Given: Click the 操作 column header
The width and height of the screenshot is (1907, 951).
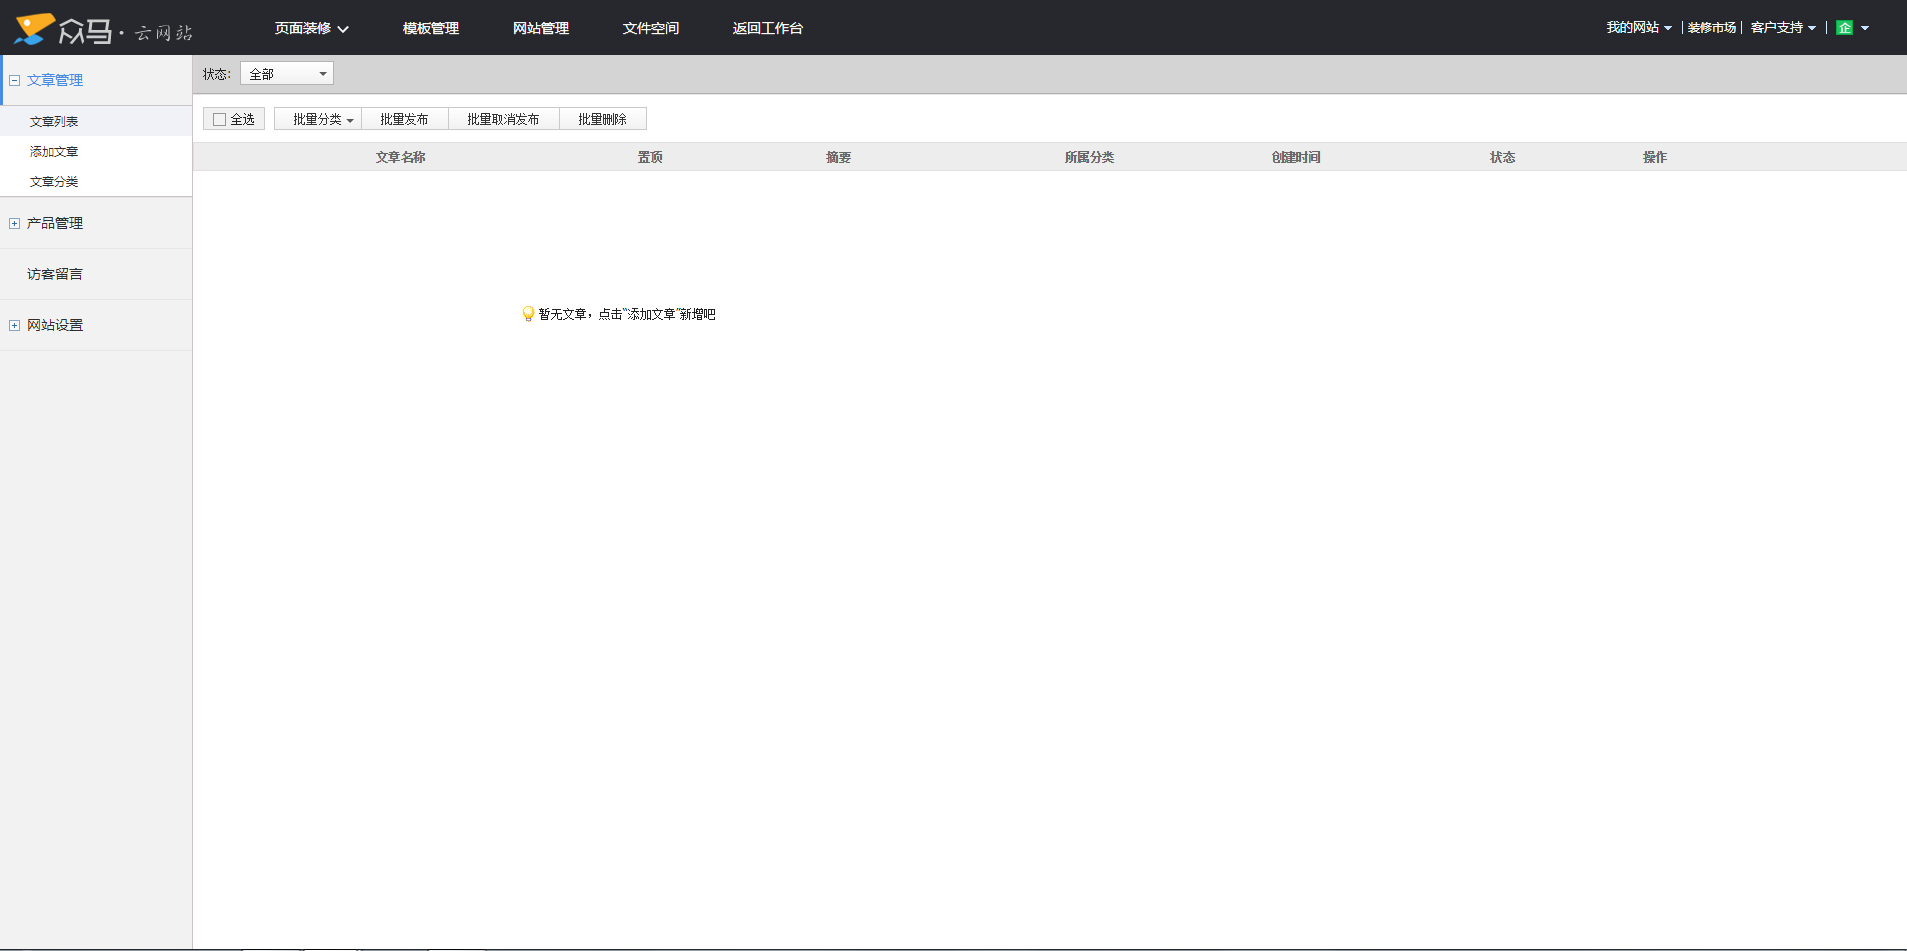Looking at the screenshot, I should [x=1655, y=157].
